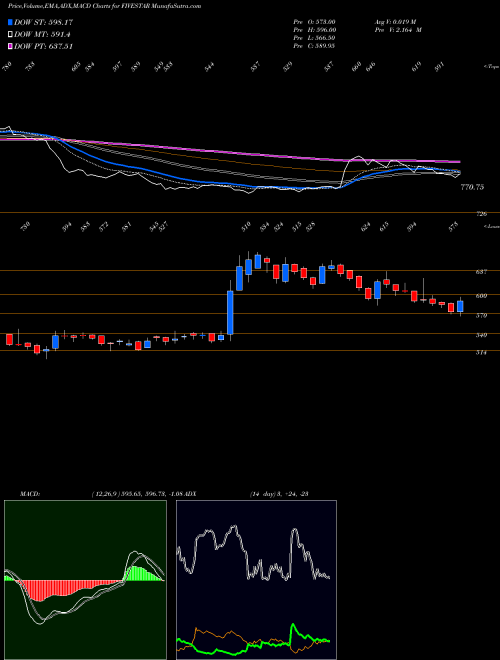Screen dimensions: 500x660
Task: Click the blue DOW ST legend swatch
Action: point(10,22)
